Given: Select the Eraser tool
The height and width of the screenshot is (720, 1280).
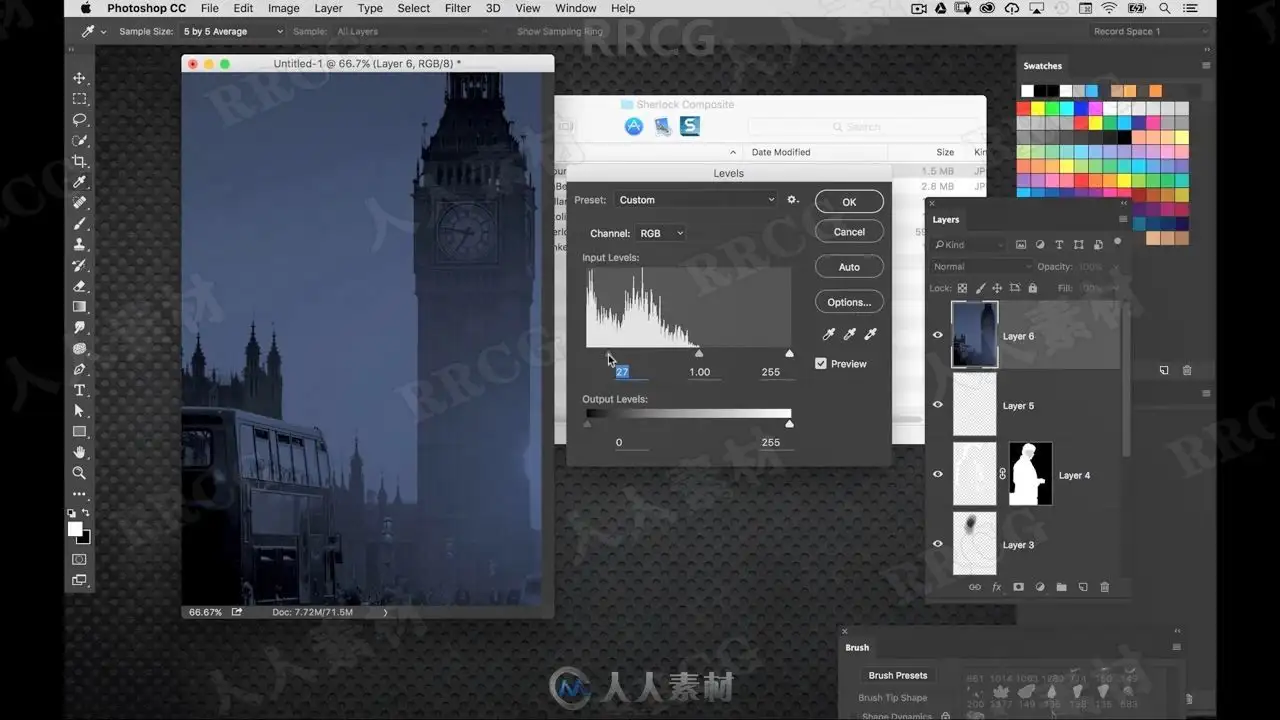Looking at the screenshot, I should 79,286.
